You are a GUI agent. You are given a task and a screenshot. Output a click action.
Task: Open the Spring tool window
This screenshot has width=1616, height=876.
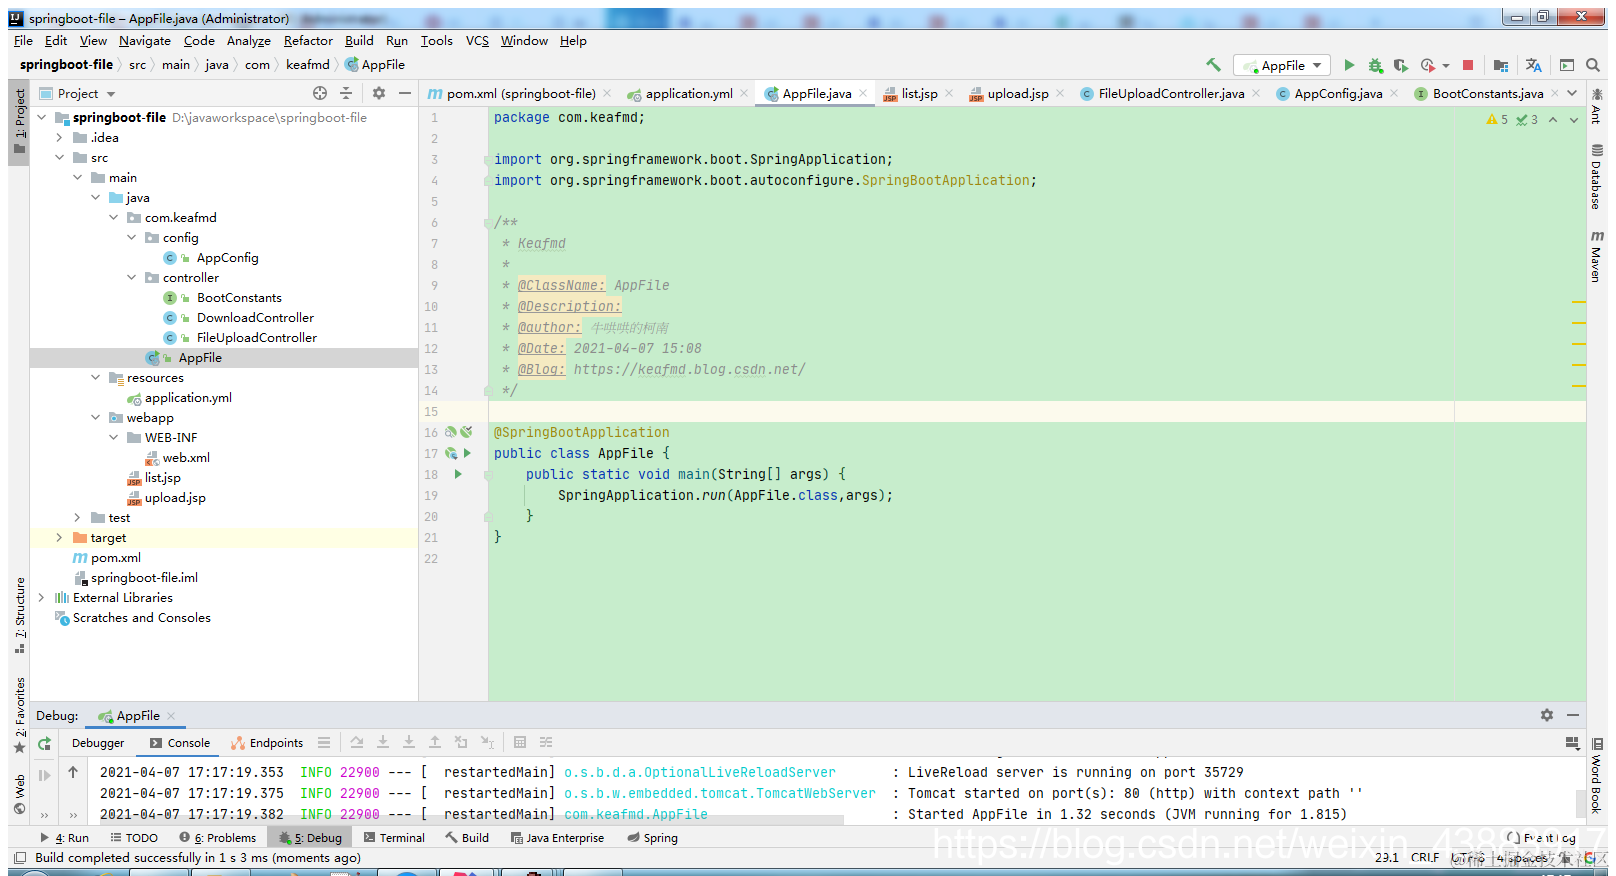point(652,838)
